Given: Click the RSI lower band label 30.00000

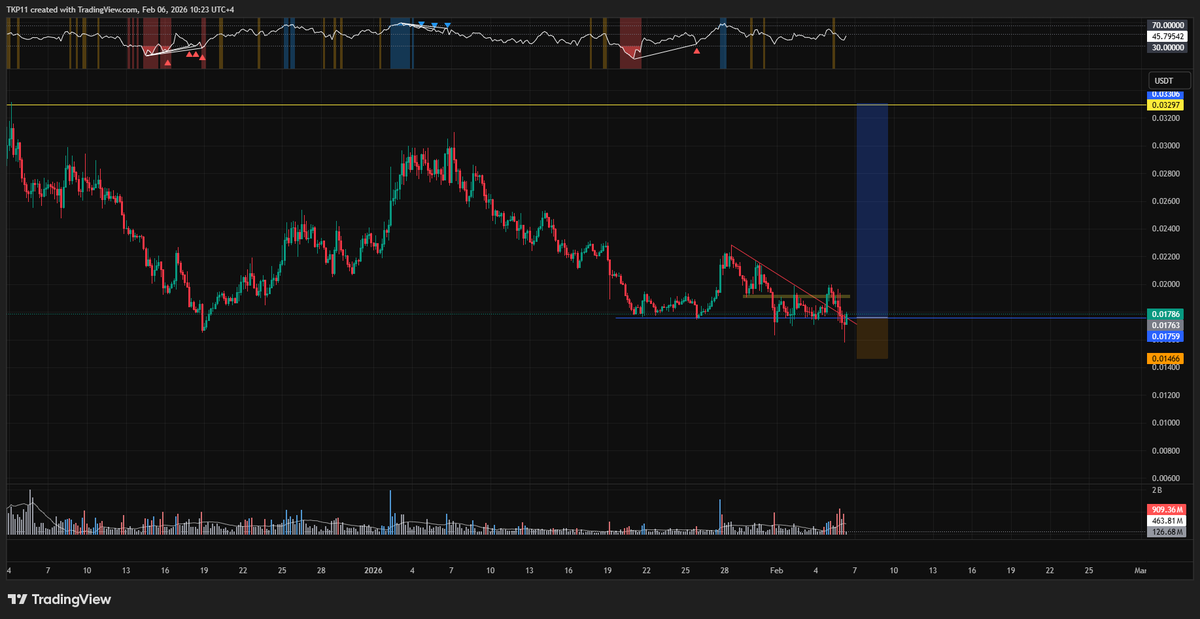Looking at the screenshot, I should 1168,47.
